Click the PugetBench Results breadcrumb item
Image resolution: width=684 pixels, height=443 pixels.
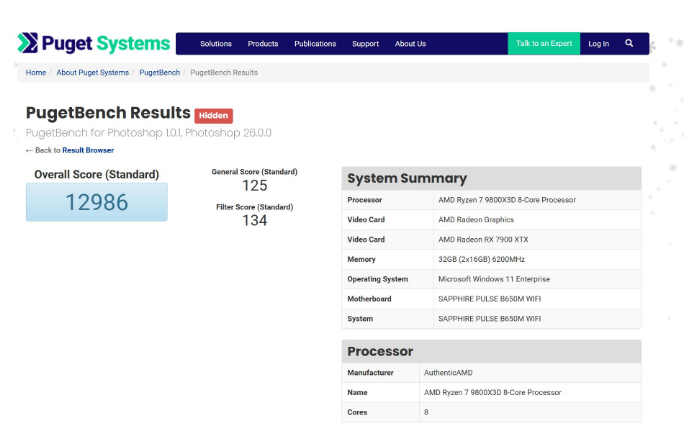tap(224, 73)
